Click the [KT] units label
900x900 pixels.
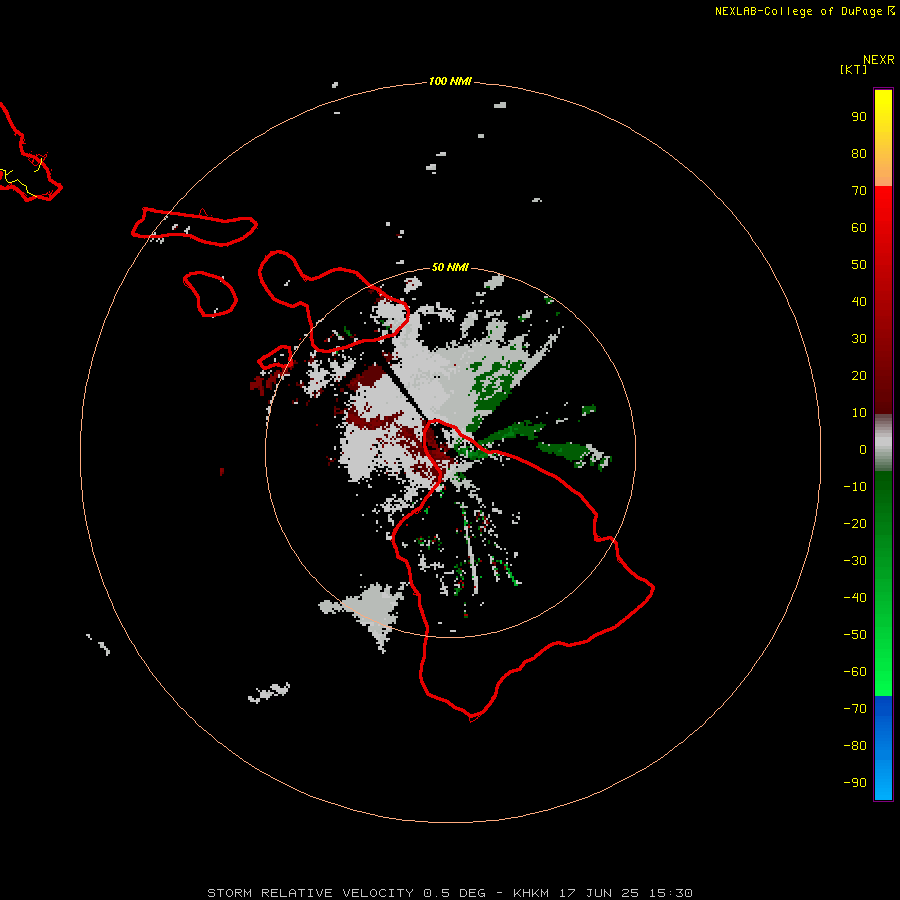853,69
